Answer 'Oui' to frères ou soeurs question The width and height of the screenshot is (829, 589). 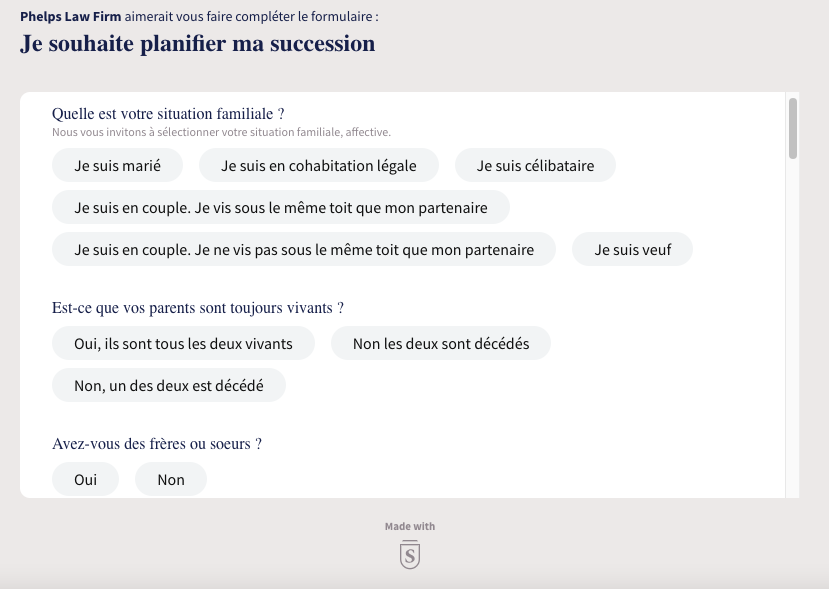click(85, 479)
